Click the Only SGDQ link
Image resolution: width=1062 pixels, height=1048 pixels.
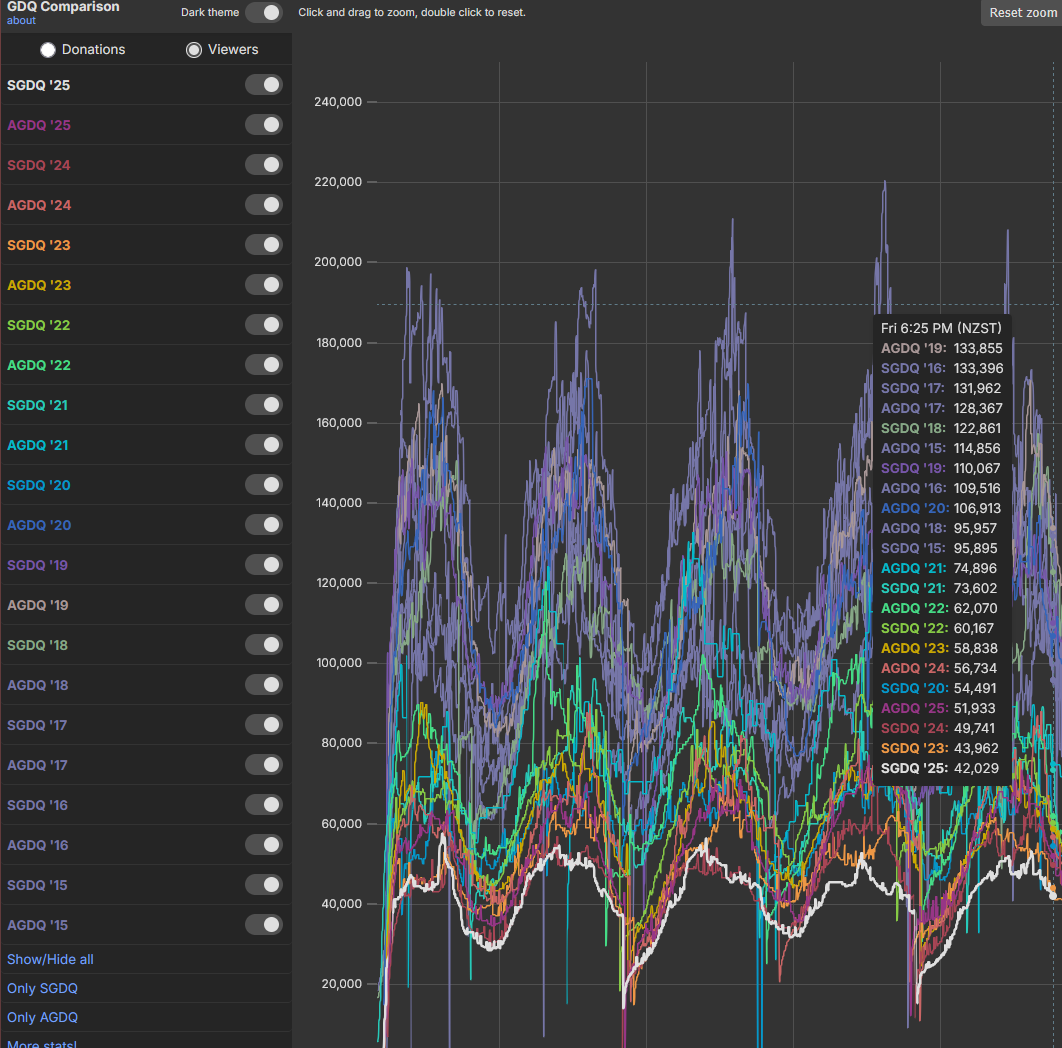42,988
